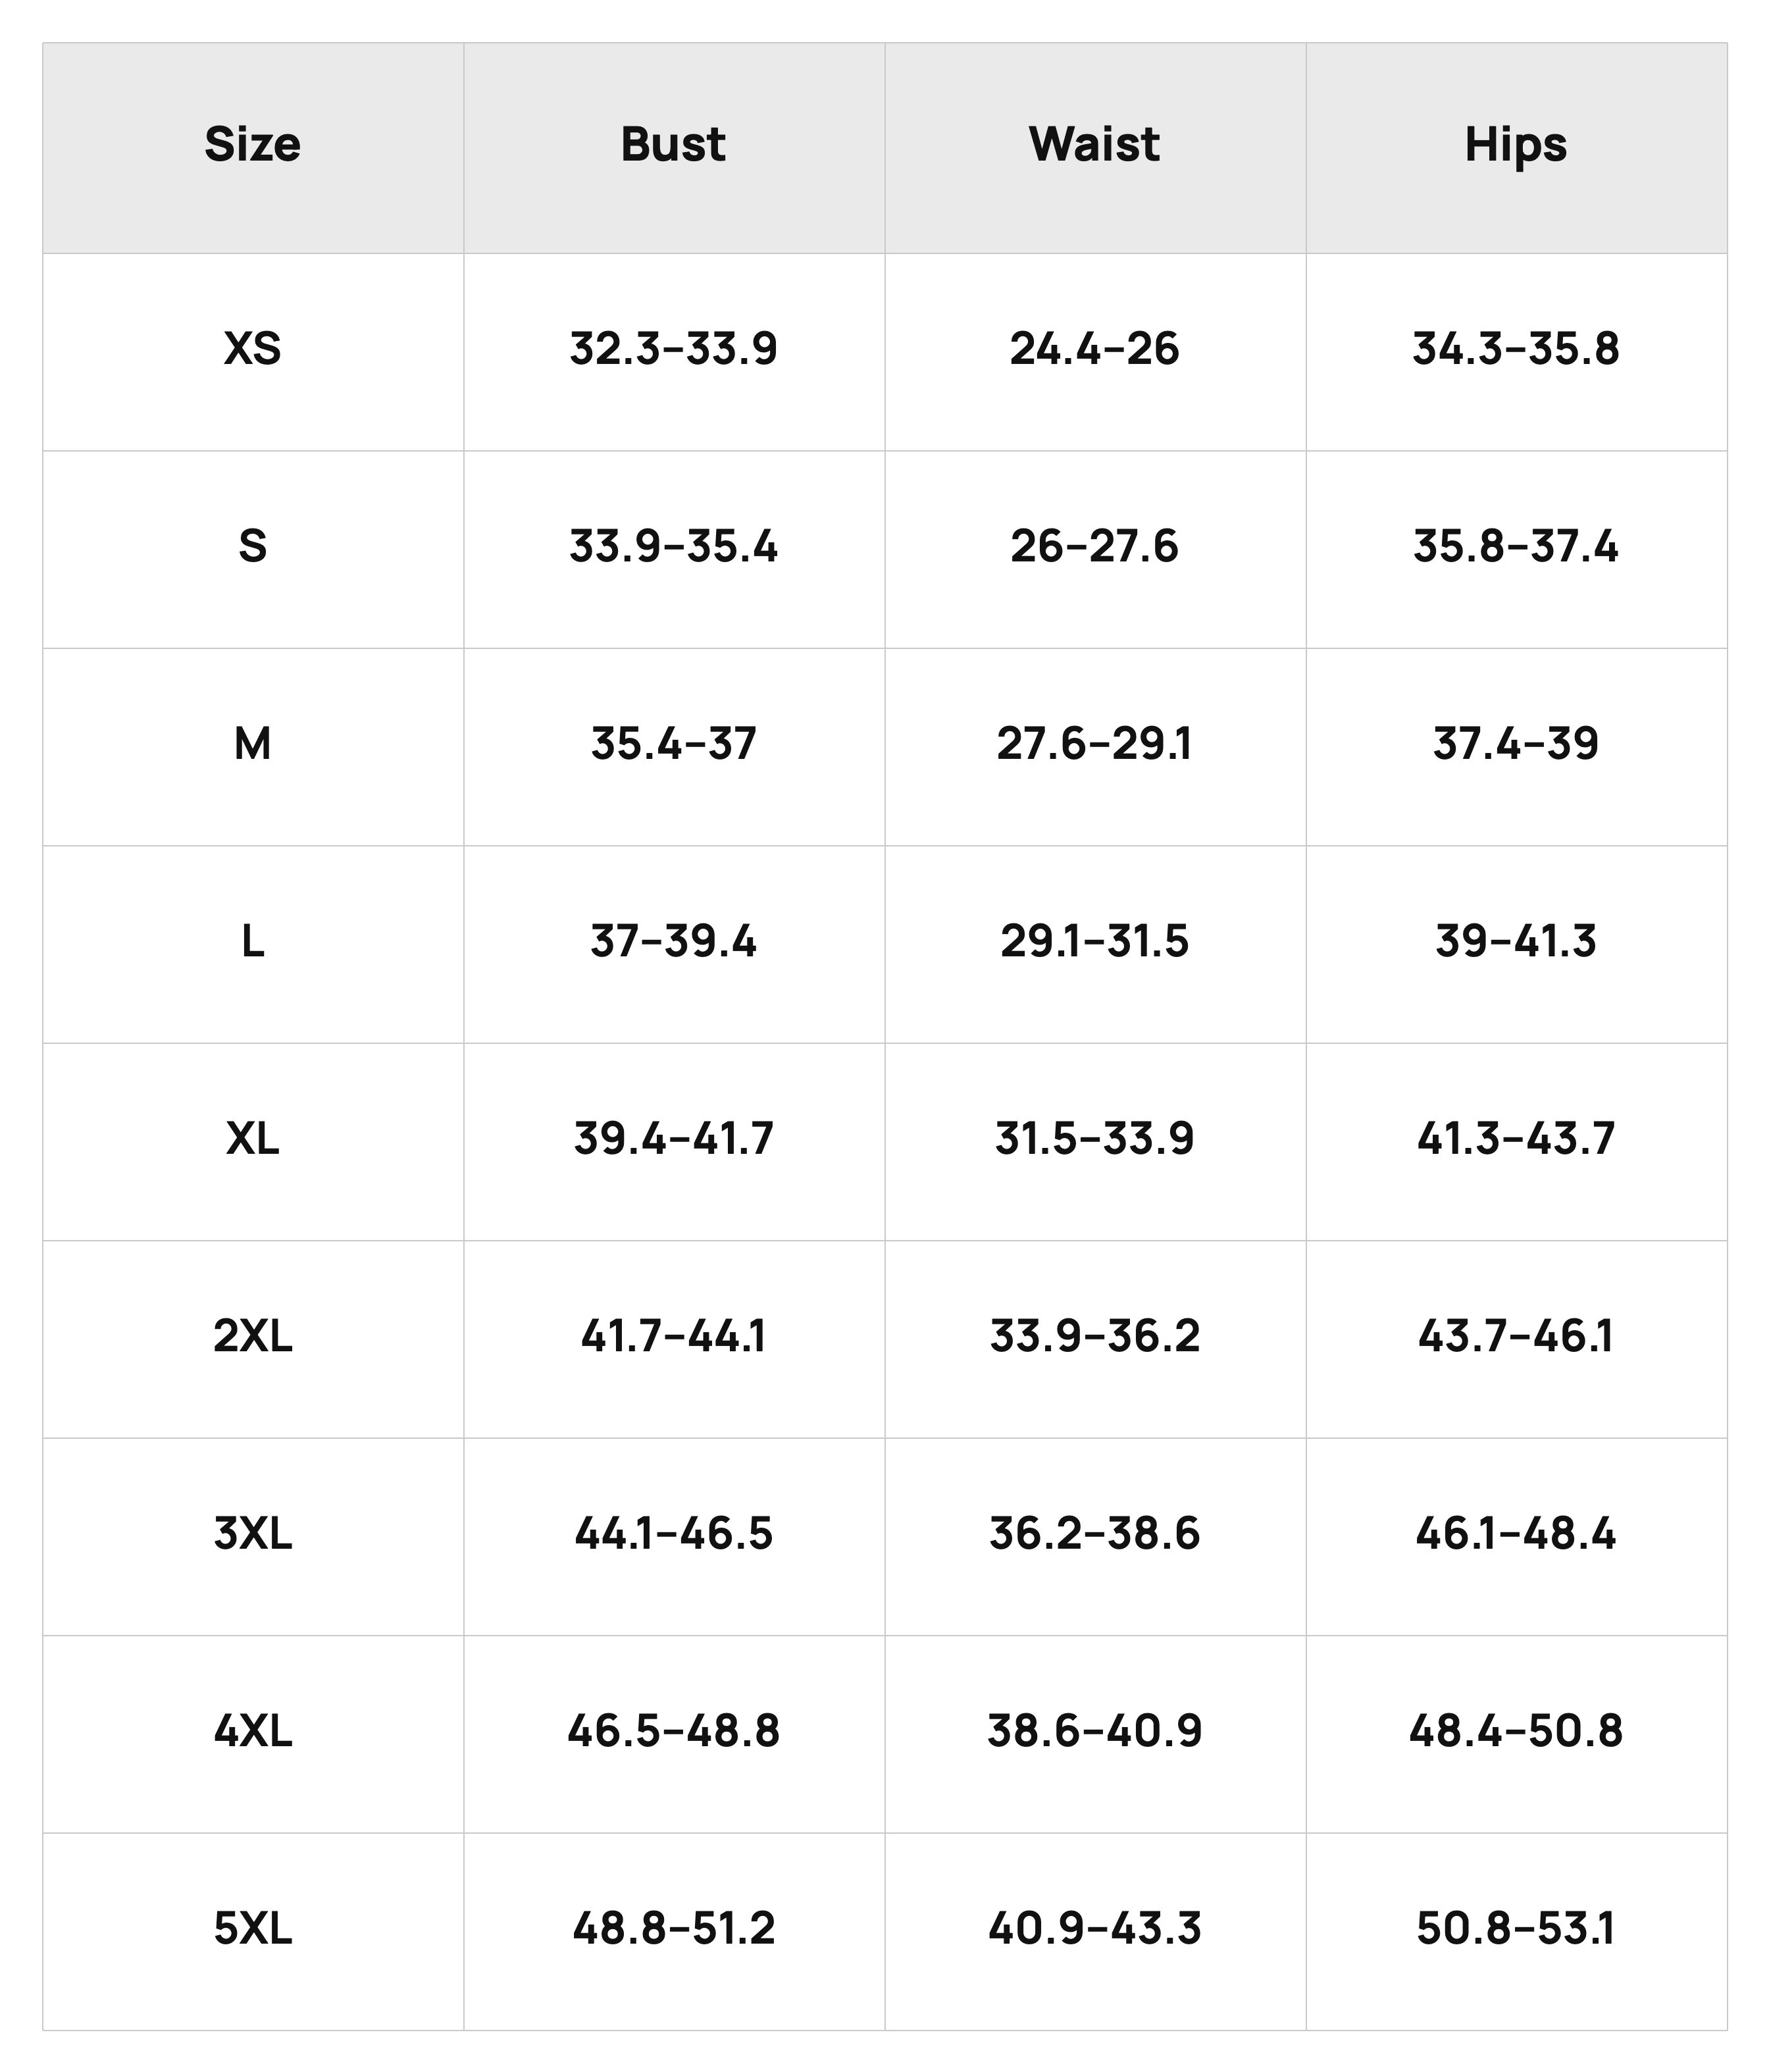
Task: Click bust value 32.3–33.9
Action: click(x=673, y=349)
